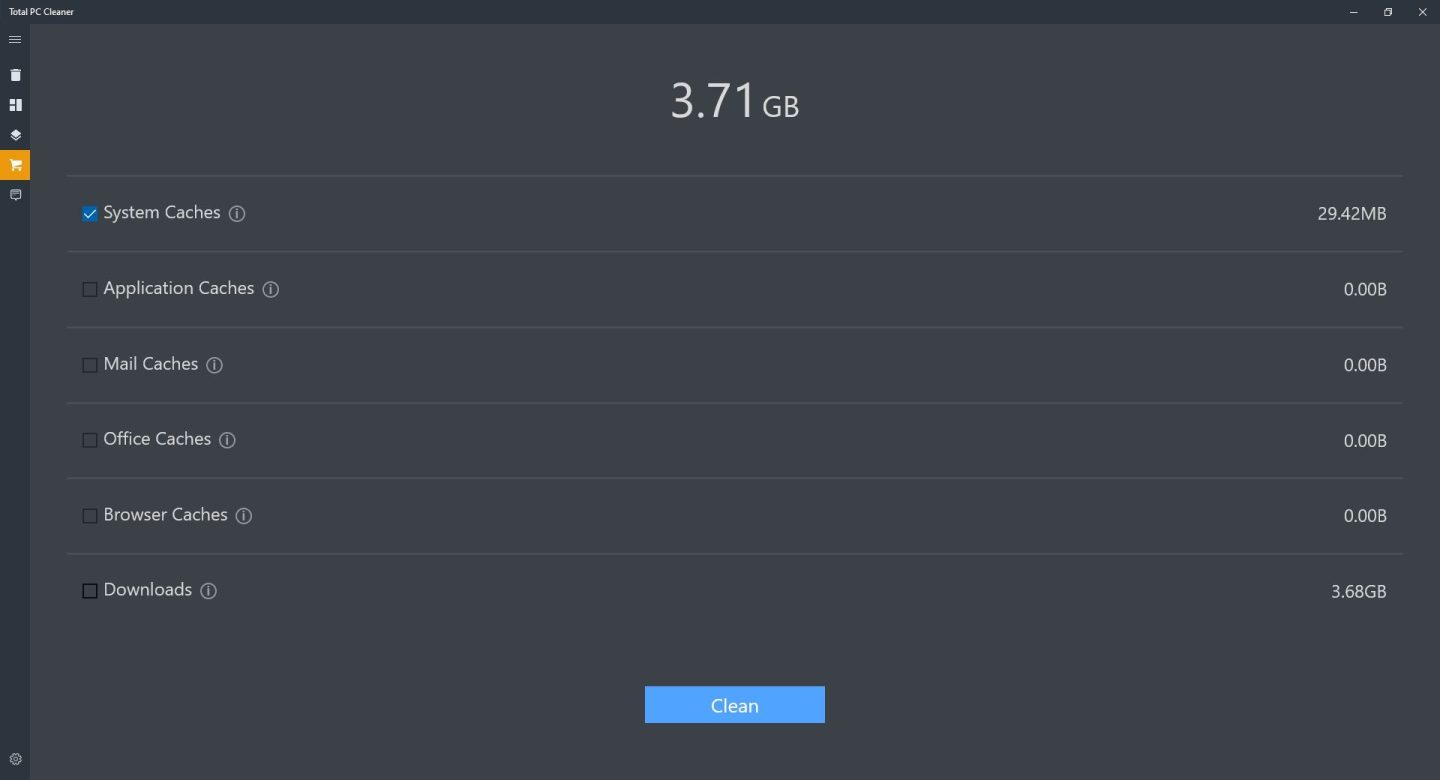The width and height of the screenshot is (1440, 780).
Task: Click the Office Caches label
Action: click(157, 439)
